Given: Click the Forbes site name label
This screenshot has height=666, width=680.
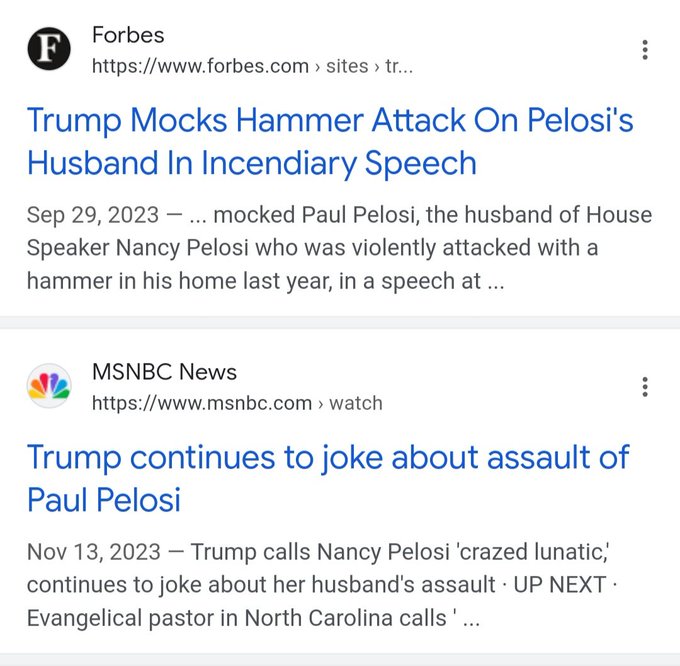Looking at the screenshot, I should point(128,35).
